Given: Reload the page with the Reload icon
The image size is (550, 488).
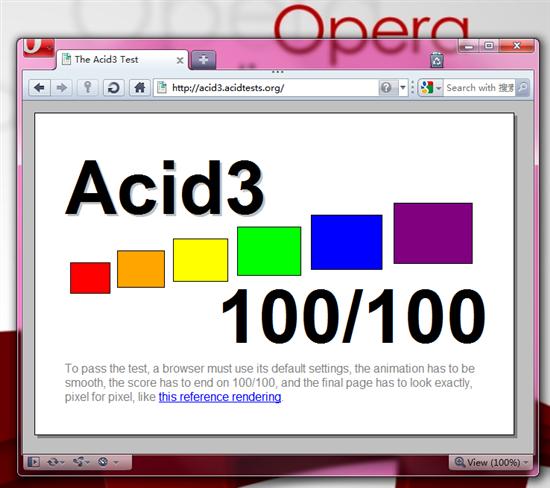Looking at the screenshot, I should tap(114, 88).
